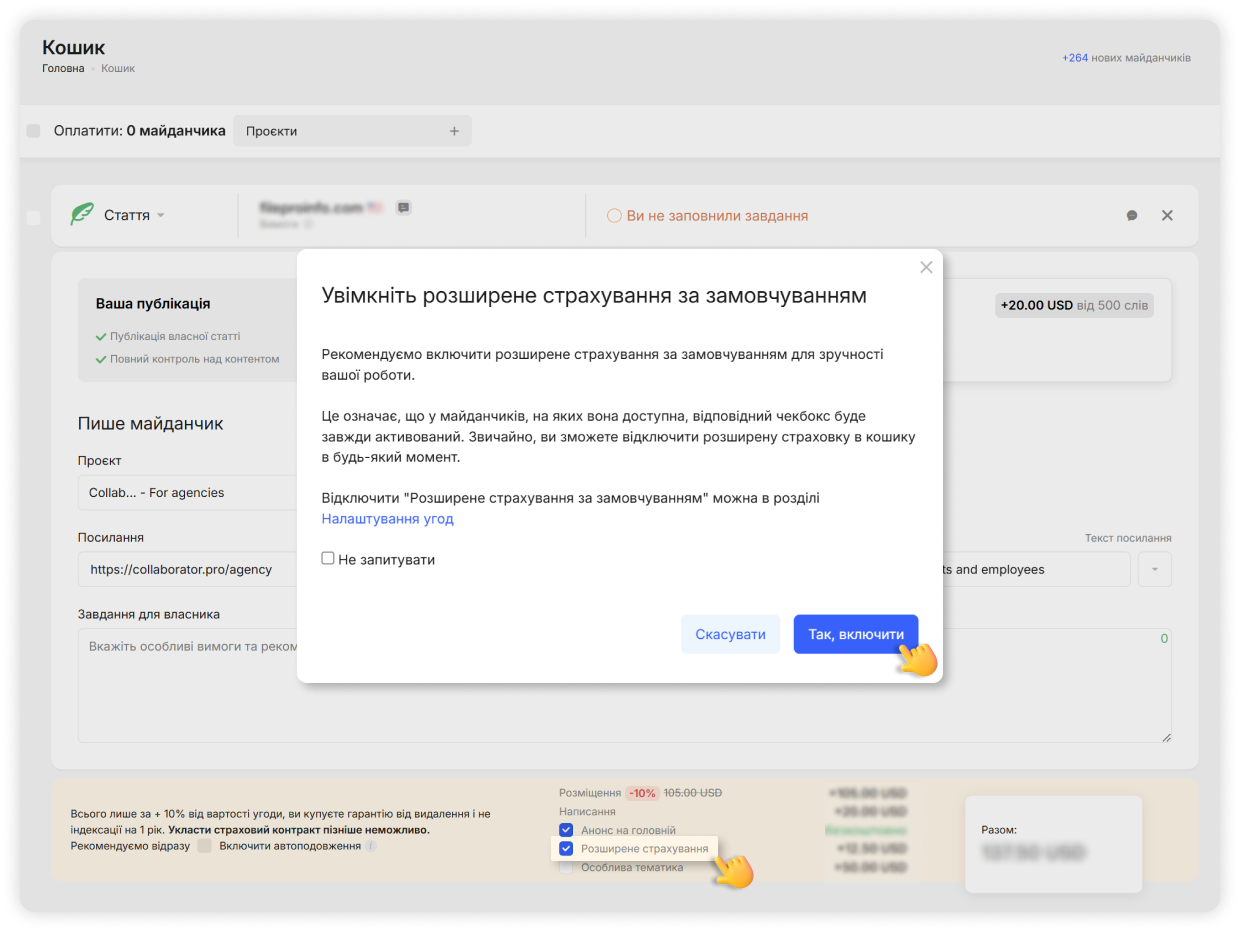Click the 'Скасувати' cancel button
Viewport: 1240px width, 932px height.
click(x=730, y=634)
